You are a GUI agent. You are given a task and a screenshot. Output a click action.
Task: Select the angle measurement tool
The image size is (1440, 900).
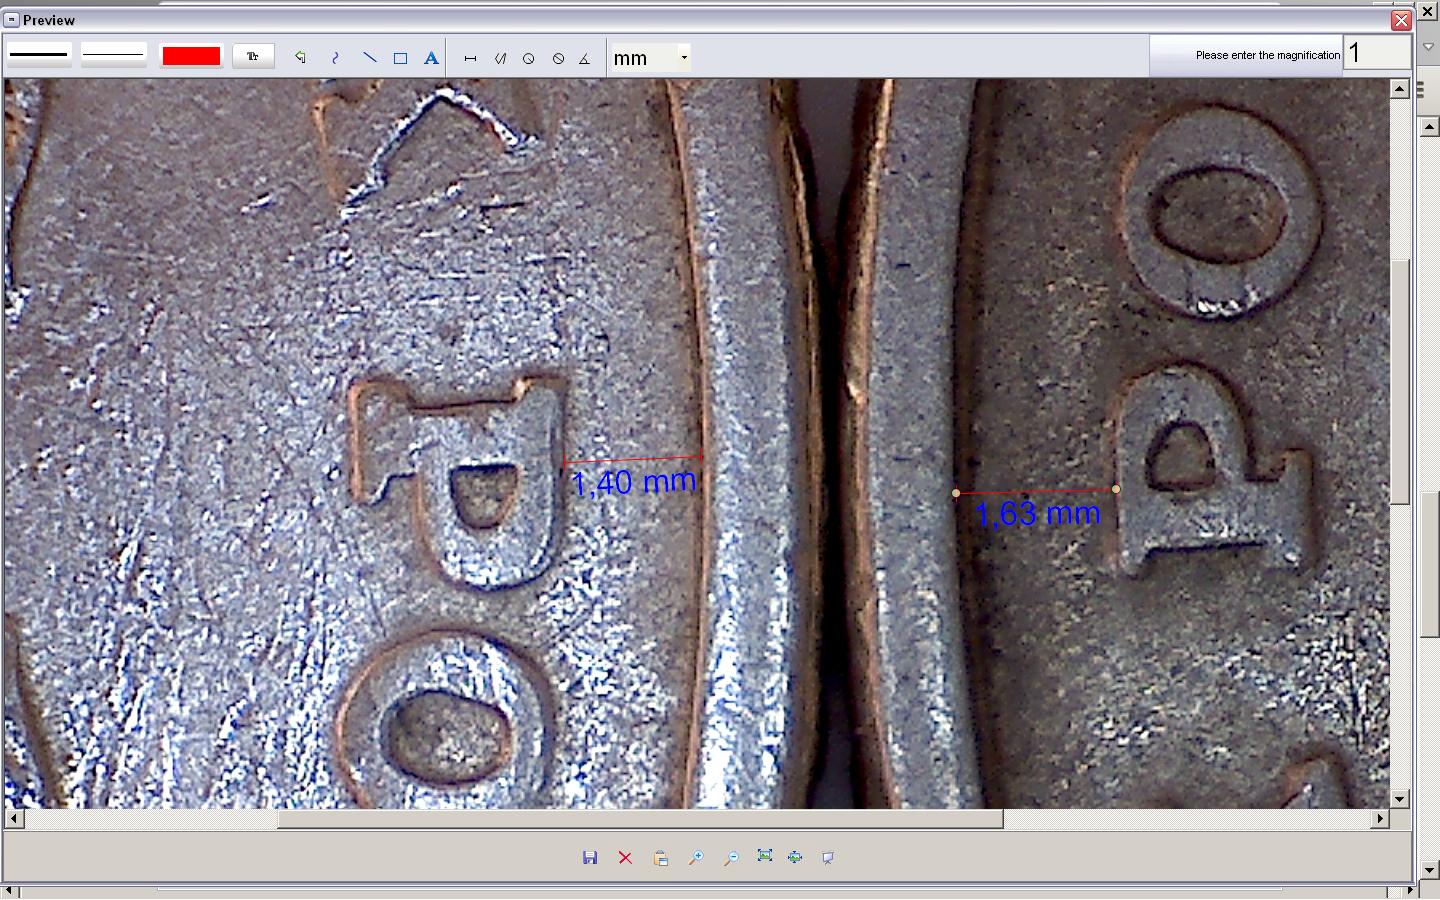click(x=585, y=59)
